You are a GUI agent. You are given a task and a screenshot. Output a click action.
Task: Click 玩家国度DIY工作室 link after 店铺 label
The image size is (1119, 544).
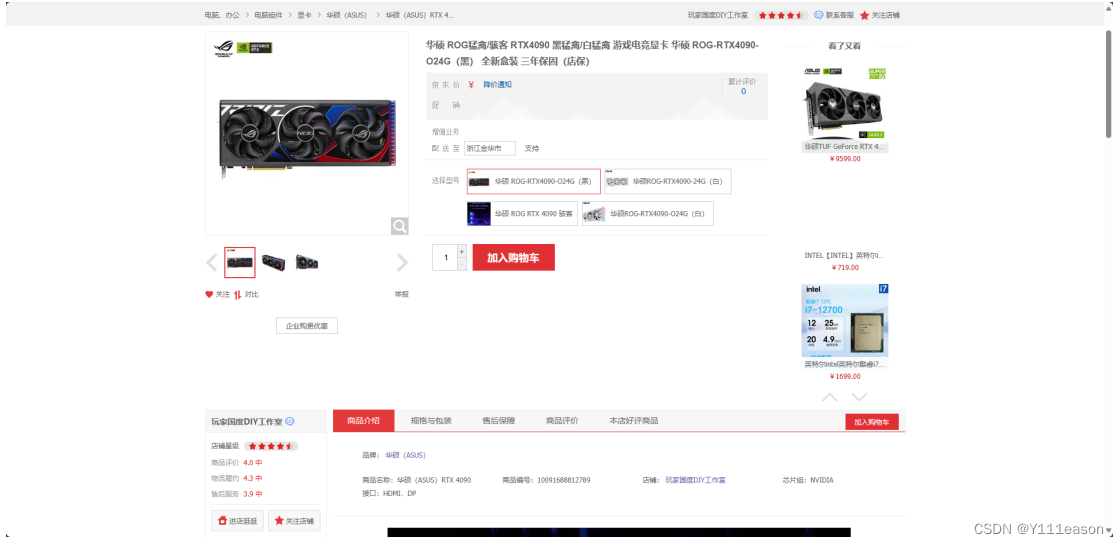coord(696,480)
